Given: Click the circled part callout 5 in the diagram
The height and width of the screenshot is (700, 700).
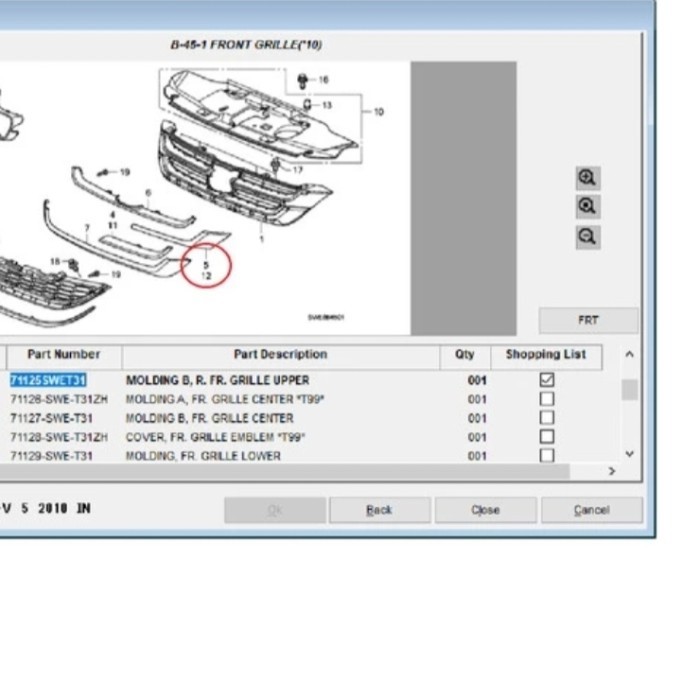Looking at the screenshot, I should tap(207, 265).
